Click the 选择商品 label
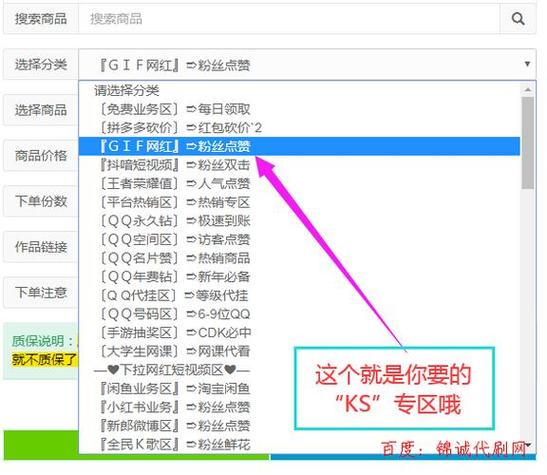 (x=41, y=110)
